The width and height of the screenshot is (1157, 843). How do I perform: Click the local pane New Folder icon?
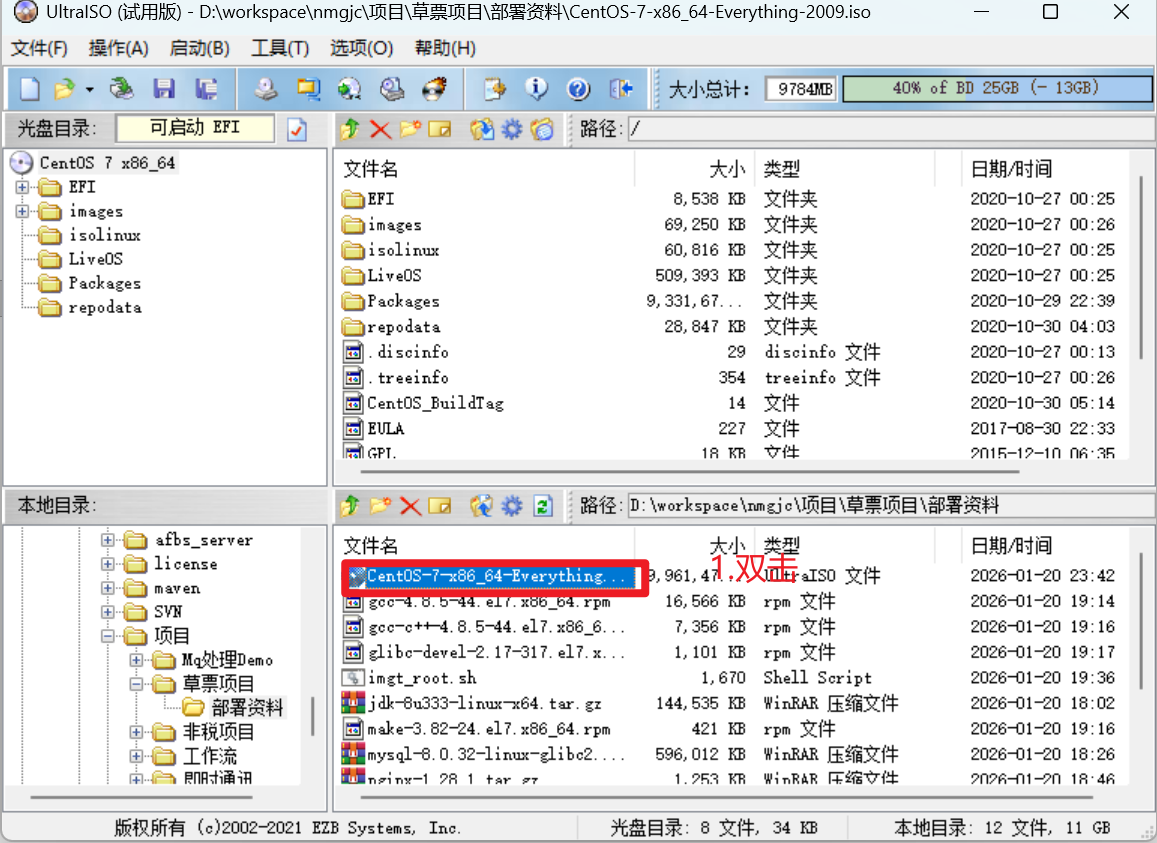point(381,506)
